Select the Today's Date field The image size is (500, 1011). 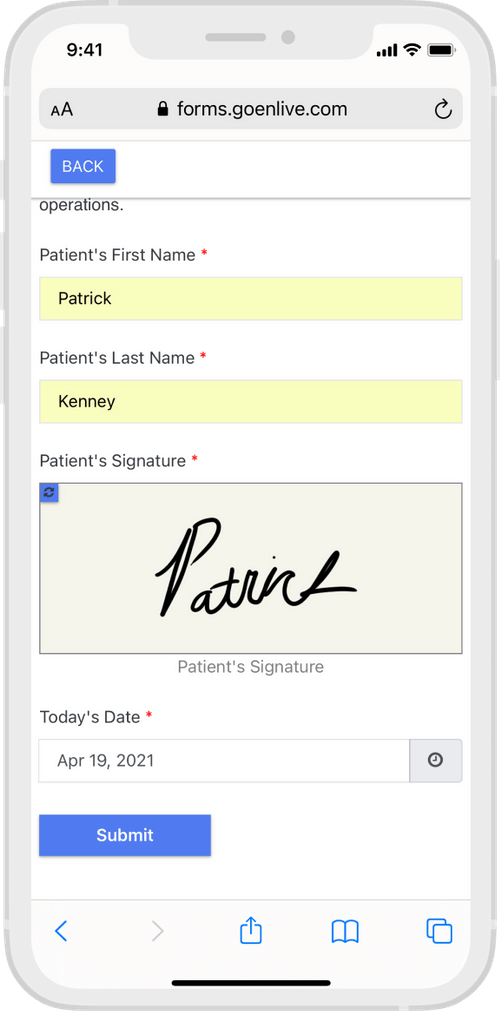click(224, 760)
